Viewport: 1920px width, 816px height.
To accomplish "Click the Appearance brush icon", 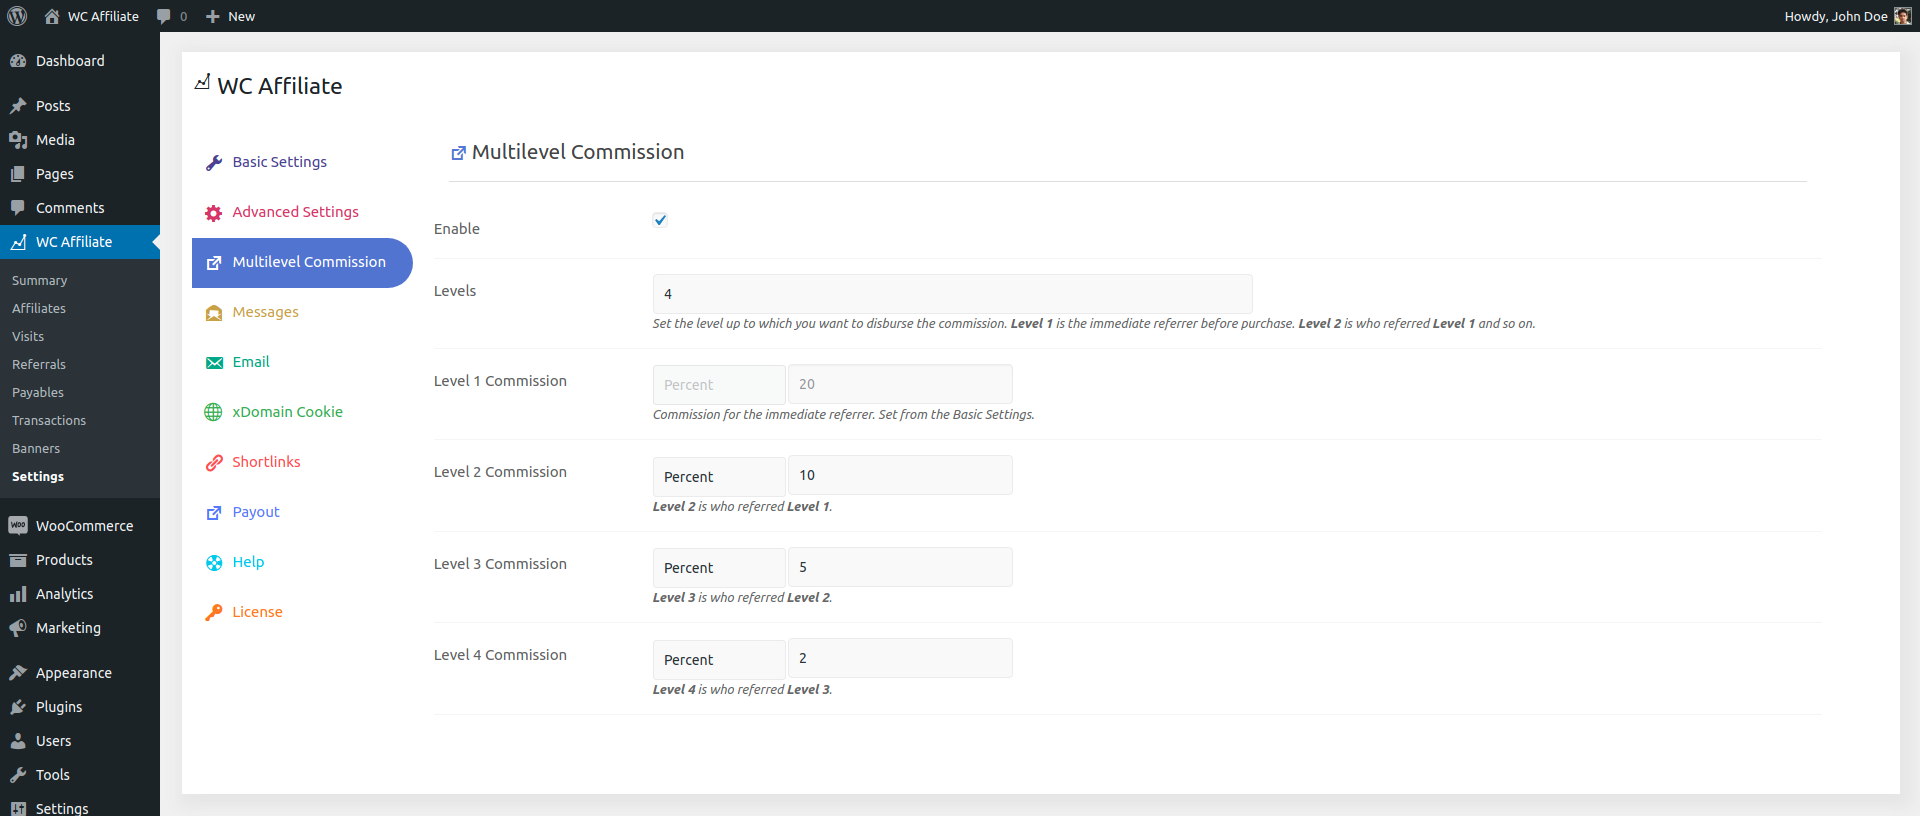I will [18, 673].
